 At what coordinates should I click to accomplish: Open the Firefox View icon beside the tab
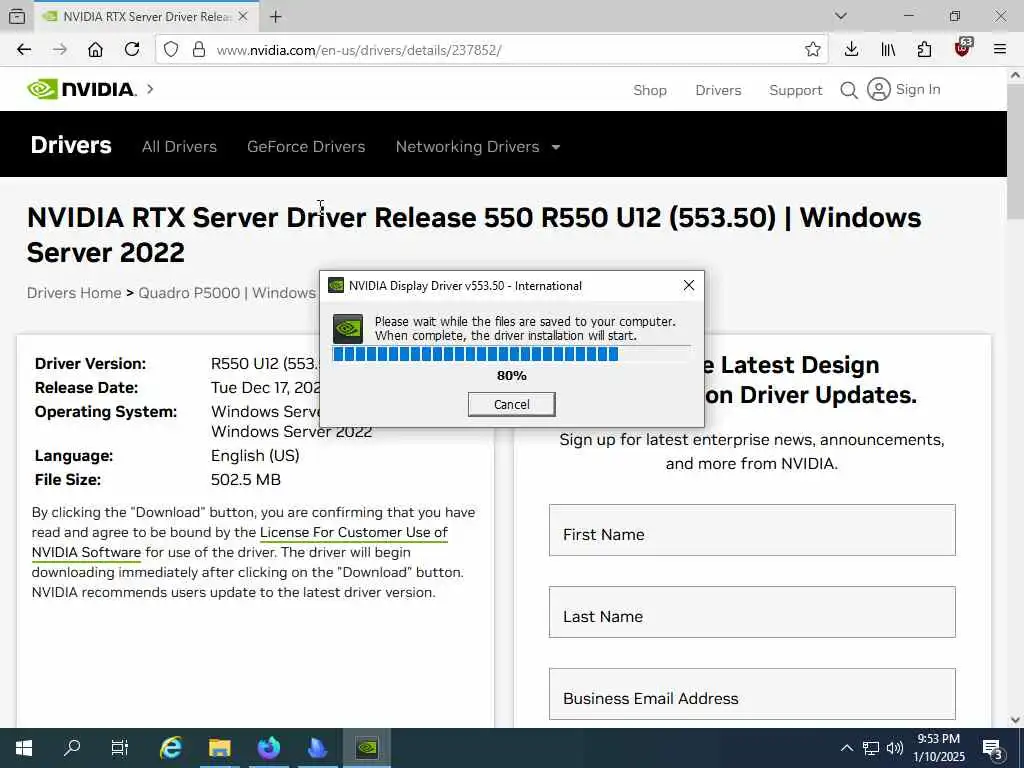18,16
